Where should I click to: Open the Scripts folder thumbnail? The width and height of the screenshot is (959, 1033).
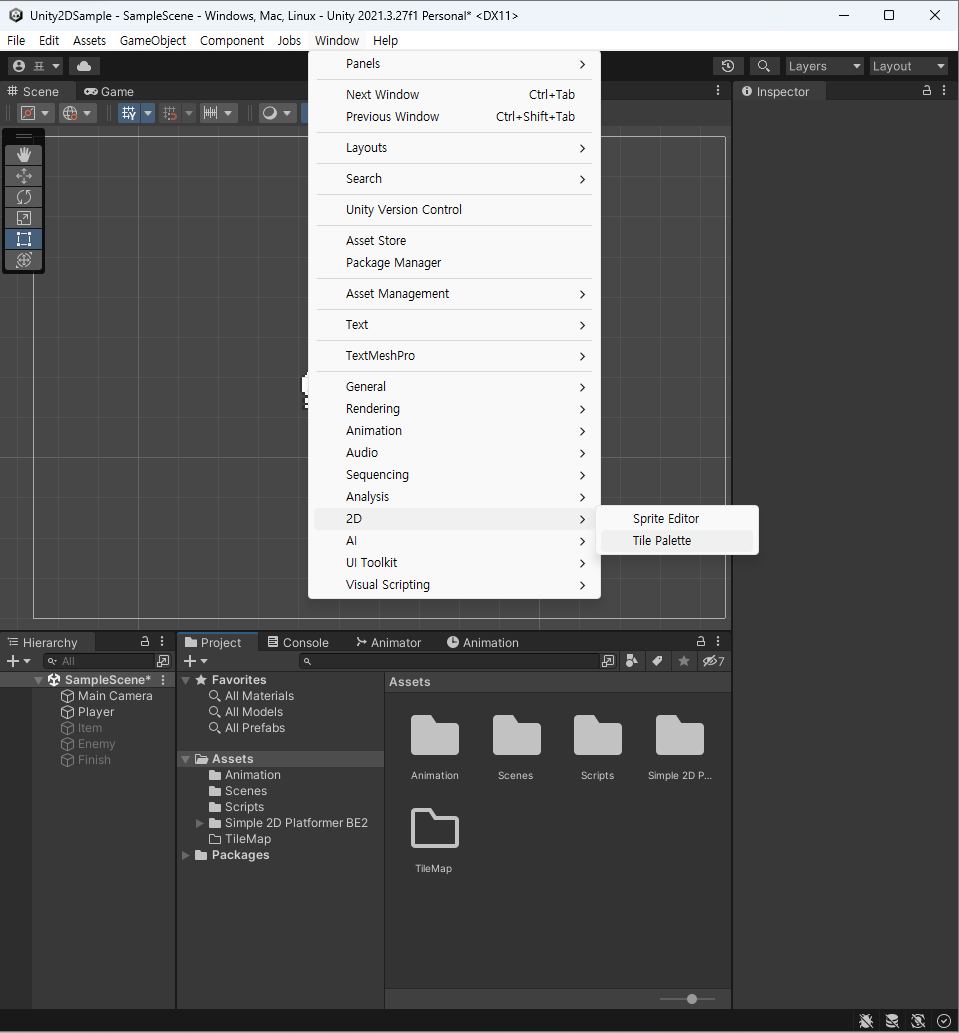click(597, 748)
